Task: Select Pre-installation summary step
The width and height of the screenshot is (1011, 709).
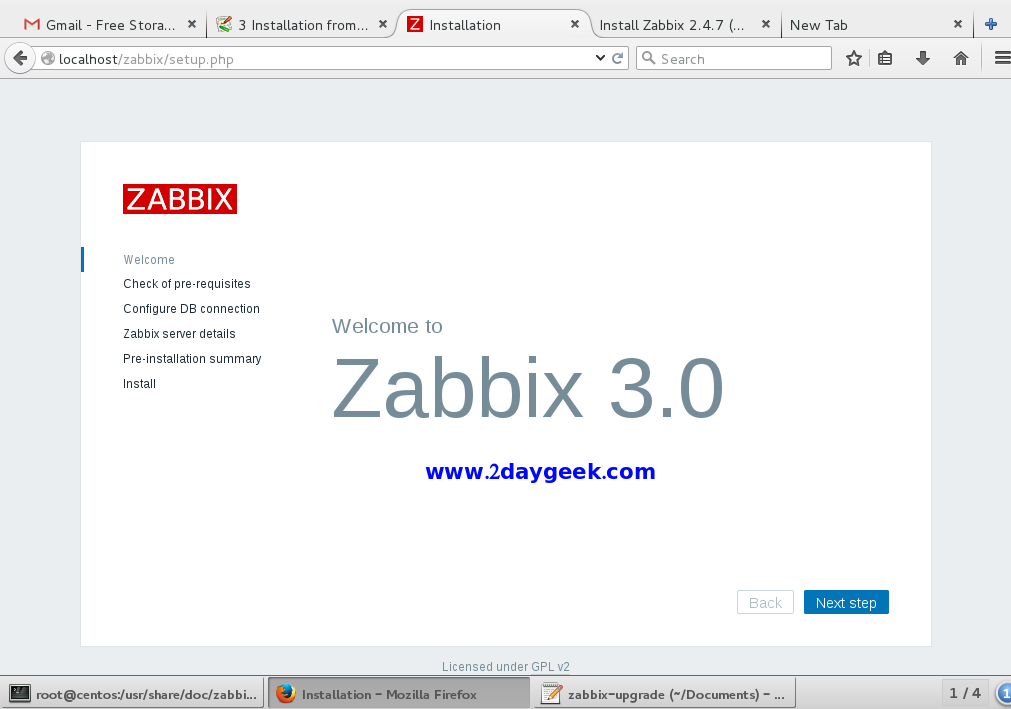Action: pos(192,358)
